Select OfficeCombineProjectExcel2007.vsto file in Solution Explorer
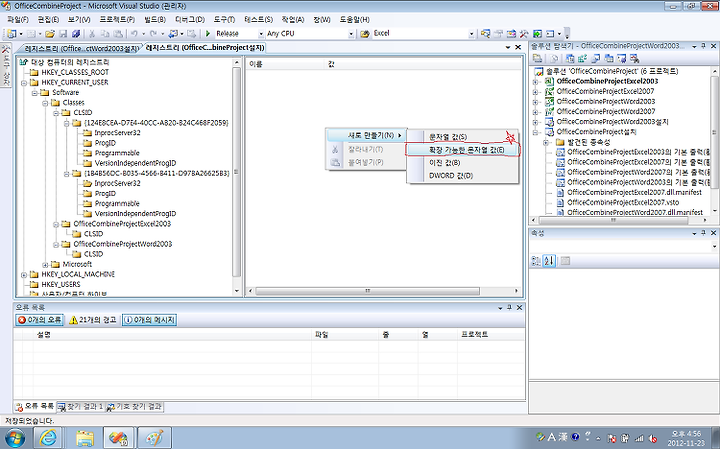The image size is (720, 449). pyautogui.click(x=623, y=202)
